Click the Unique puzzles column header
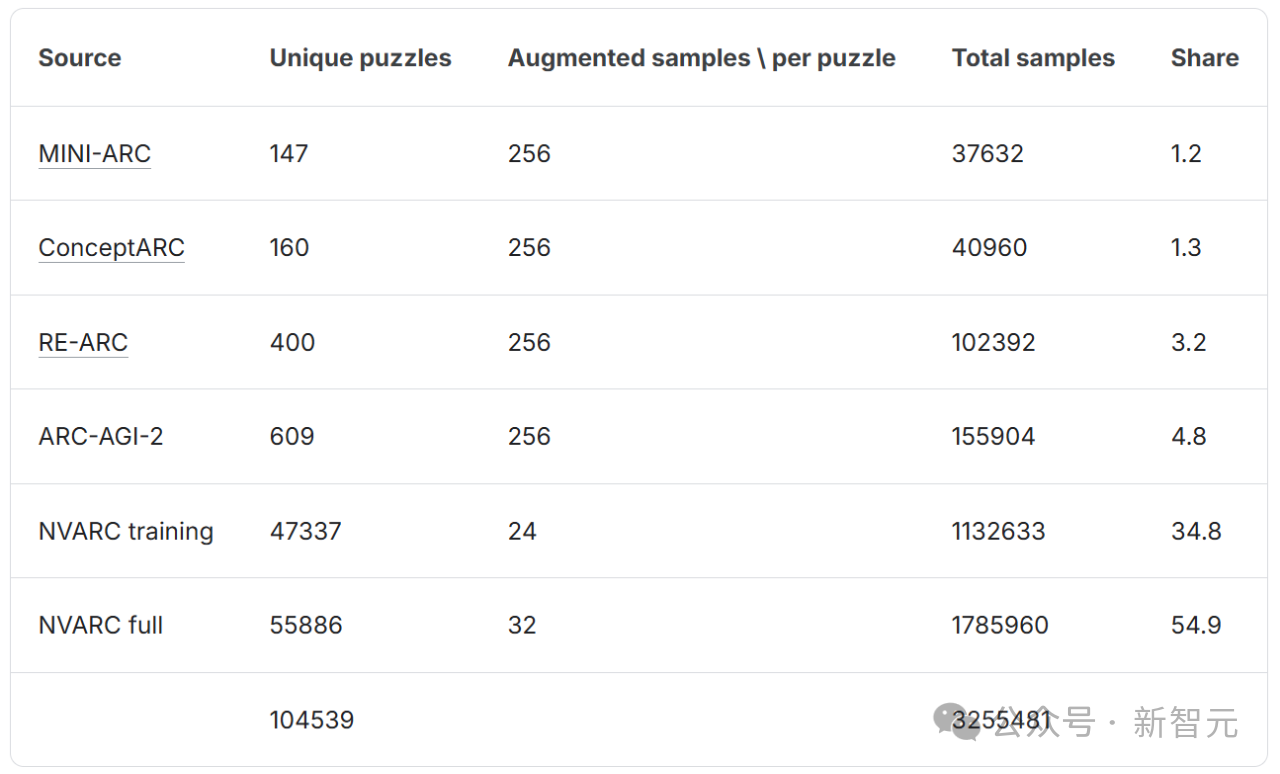The height and width of the screenshot is (774, 1280). coord(360,58)
